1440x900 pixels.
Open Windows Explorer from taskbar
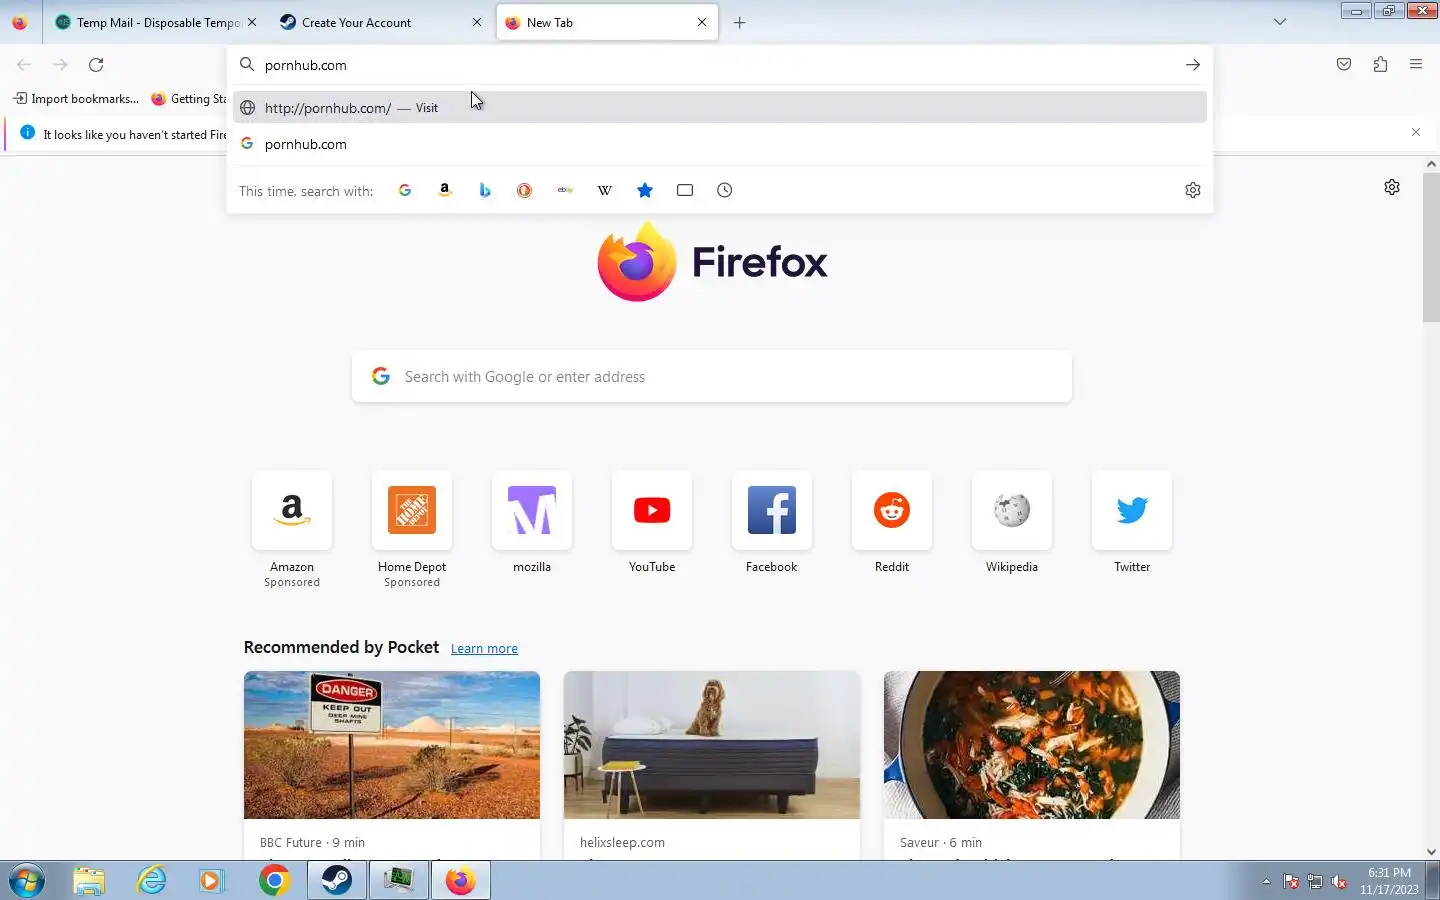tap(89, 881)
